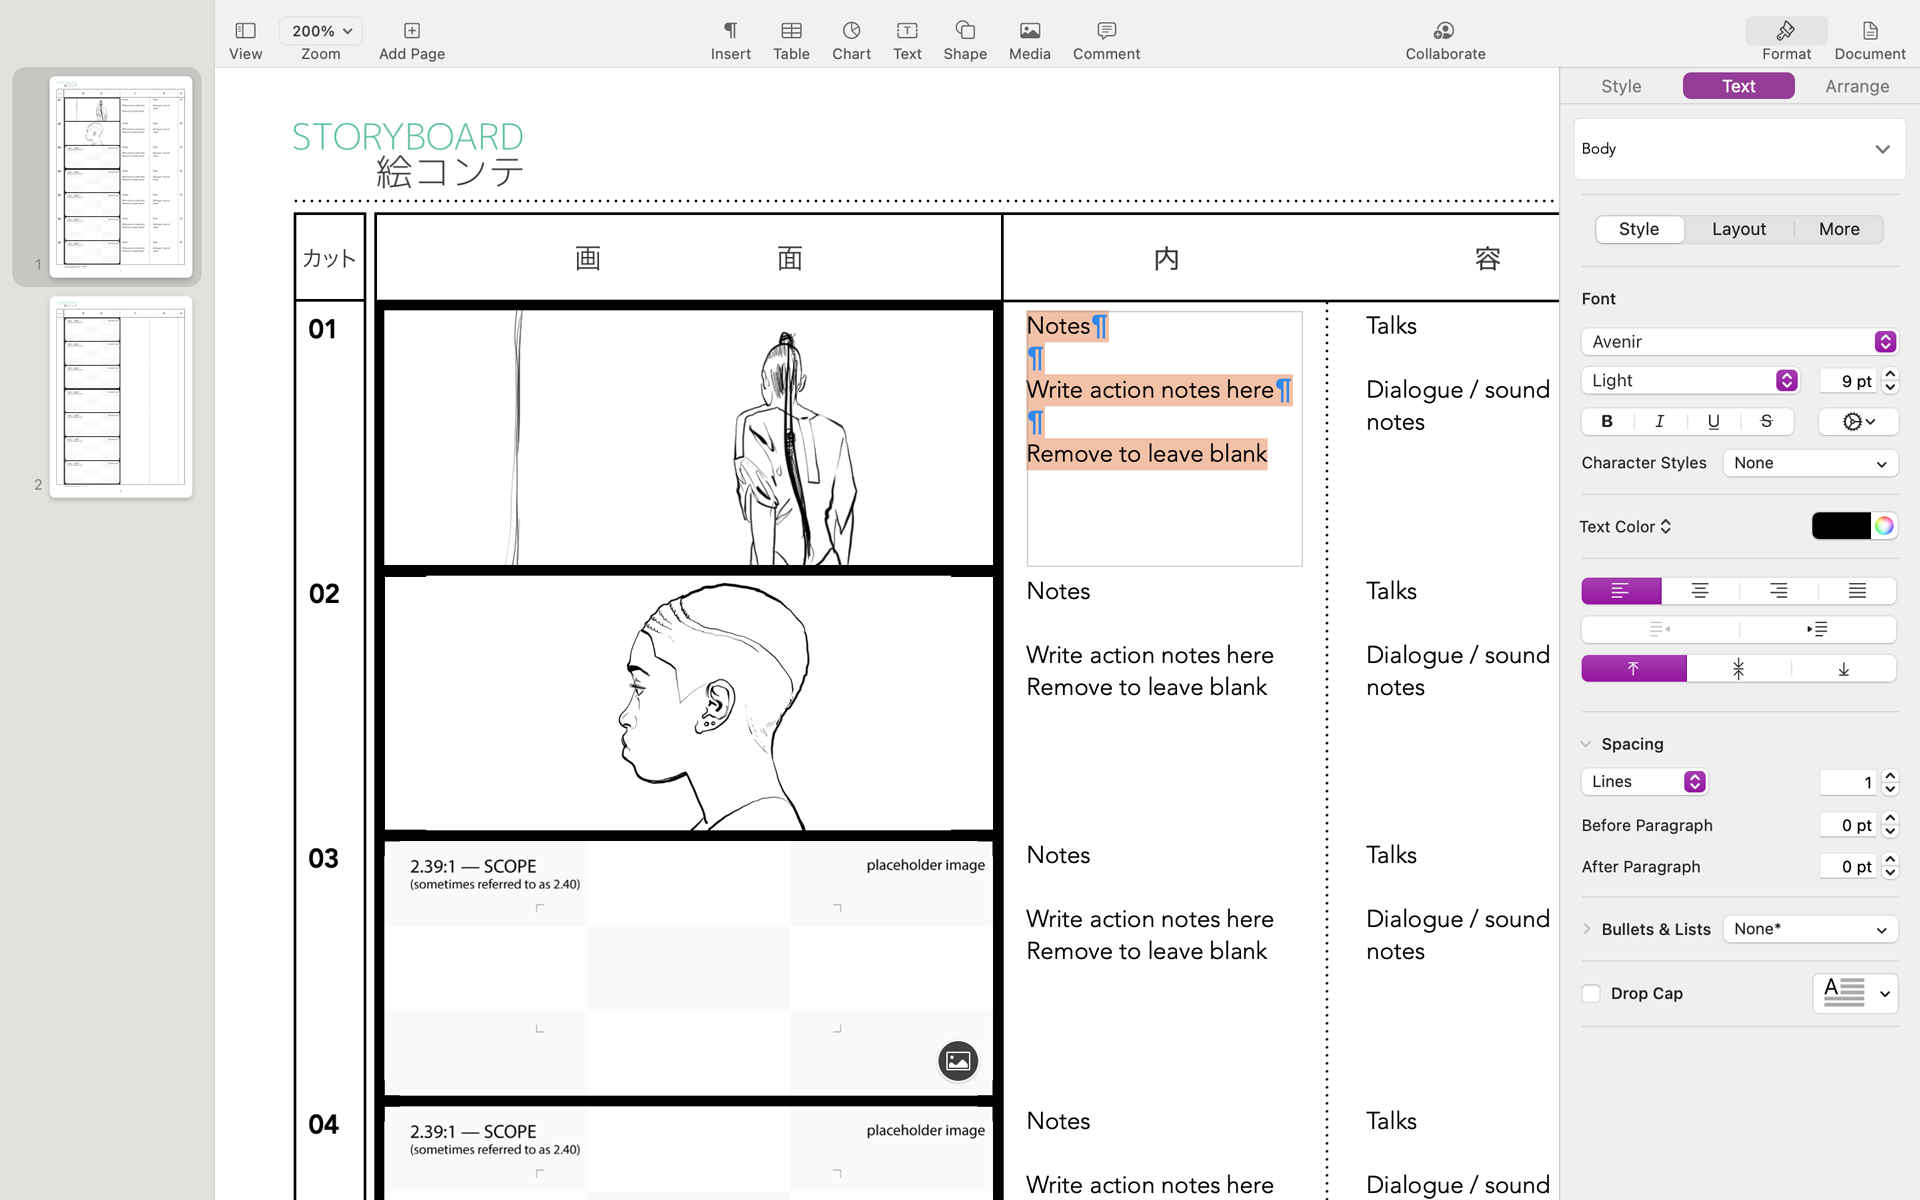This screenshot has width=1920, height=1200.
Task: Select the More sub-tab
Action: [x=1839, y=229]
